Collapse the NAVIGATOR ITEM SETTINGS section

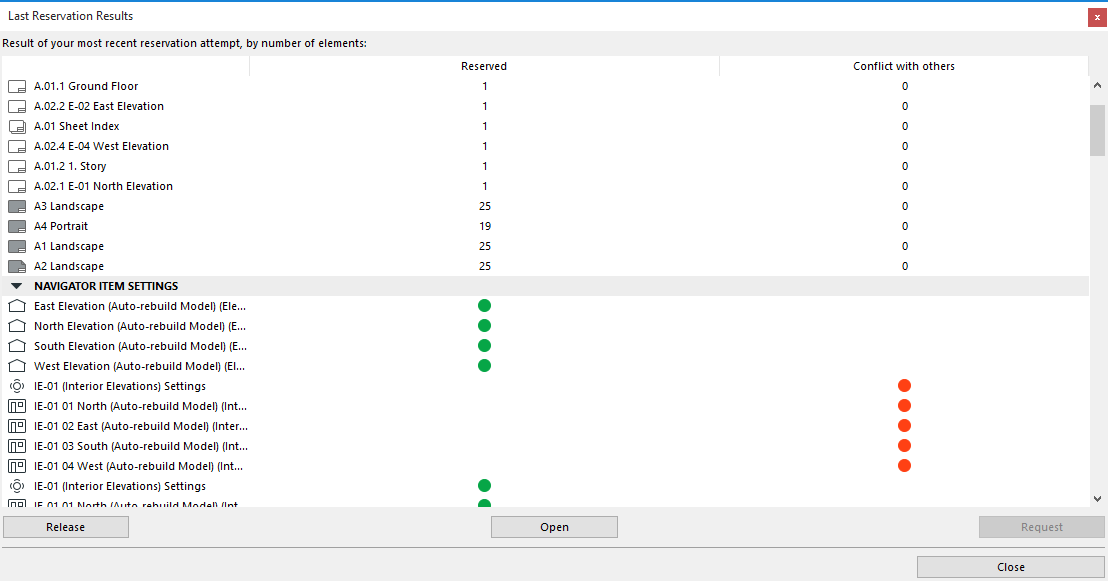(x=16, y=285)
